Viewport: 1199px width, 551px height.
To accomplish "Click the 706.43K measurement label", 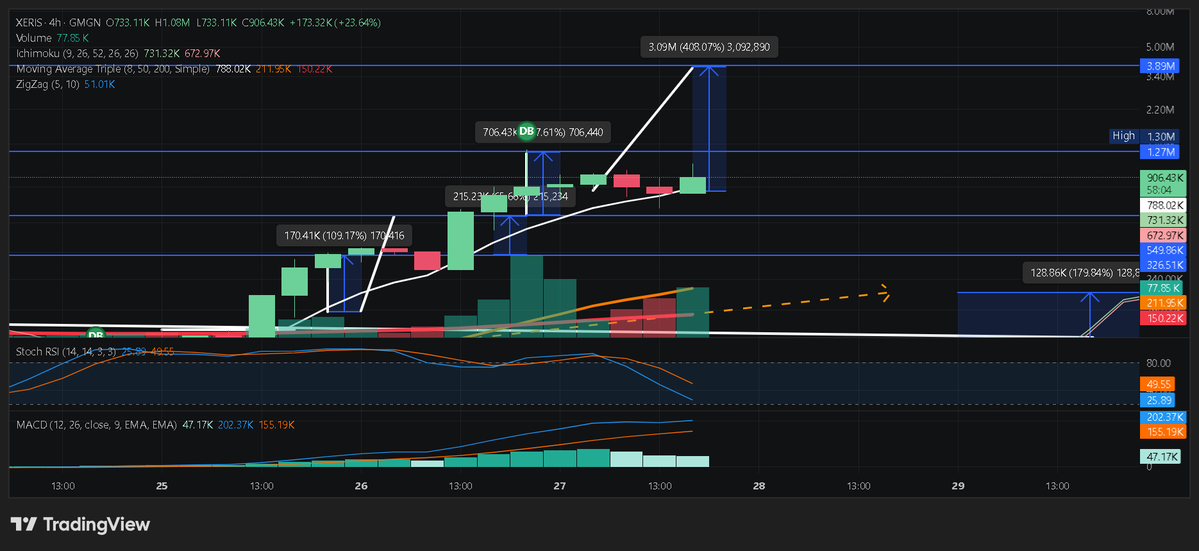I will 543,132.
